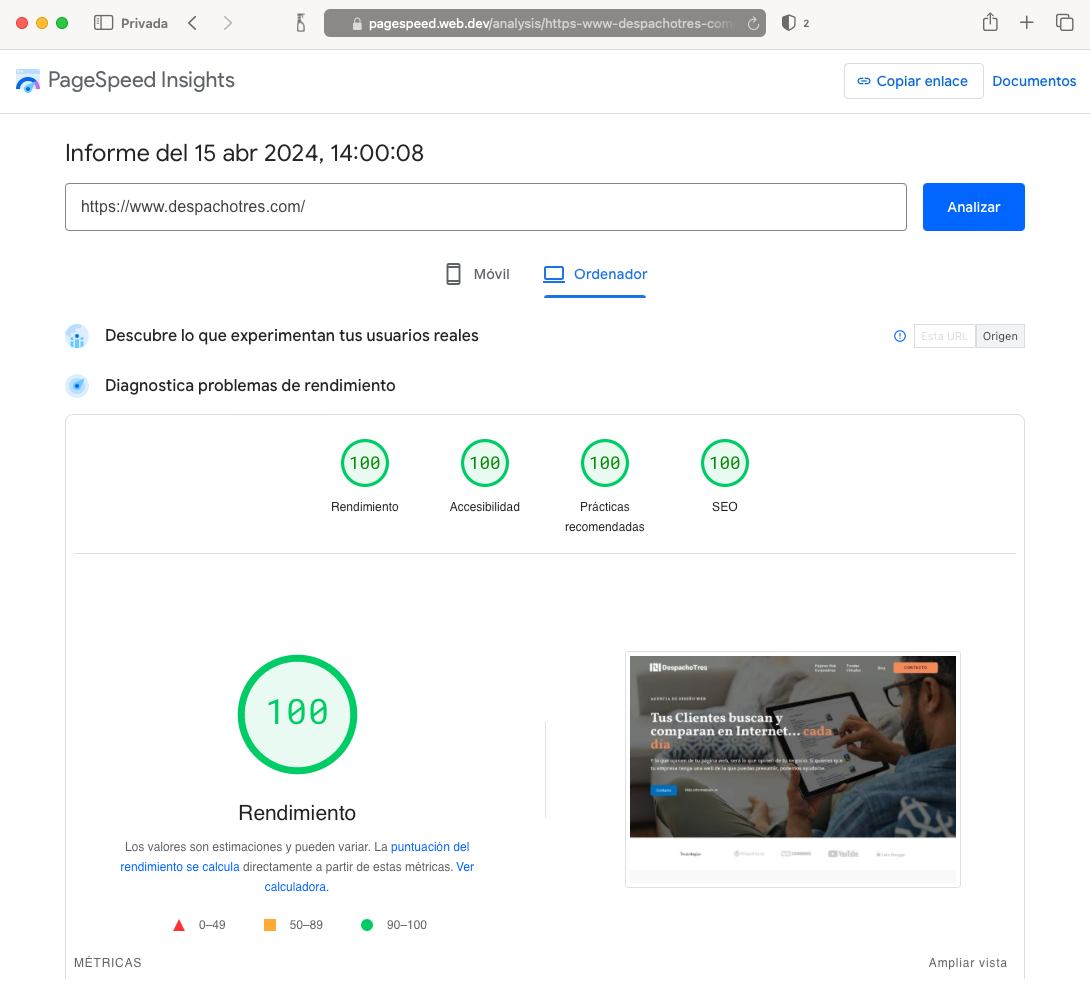This screenshot has height=1001, width=1090.
Task: Click the 'Descubre lo que experimentan' heading
Action: [x=292, y=336]
